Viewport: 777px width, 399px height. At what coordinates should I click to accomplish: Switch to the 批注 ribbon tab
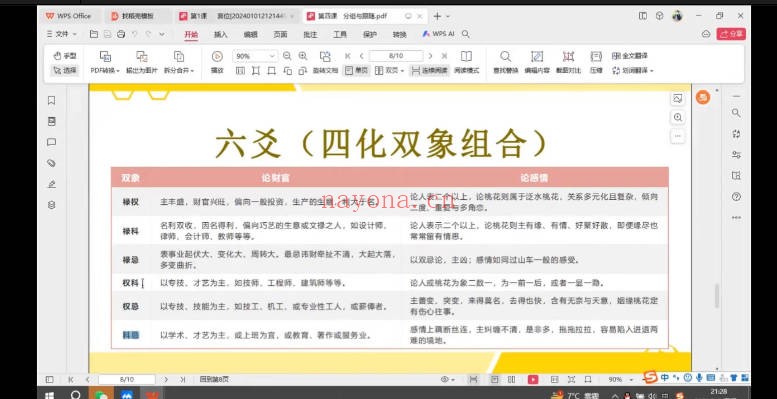click(x=310, y=34)
